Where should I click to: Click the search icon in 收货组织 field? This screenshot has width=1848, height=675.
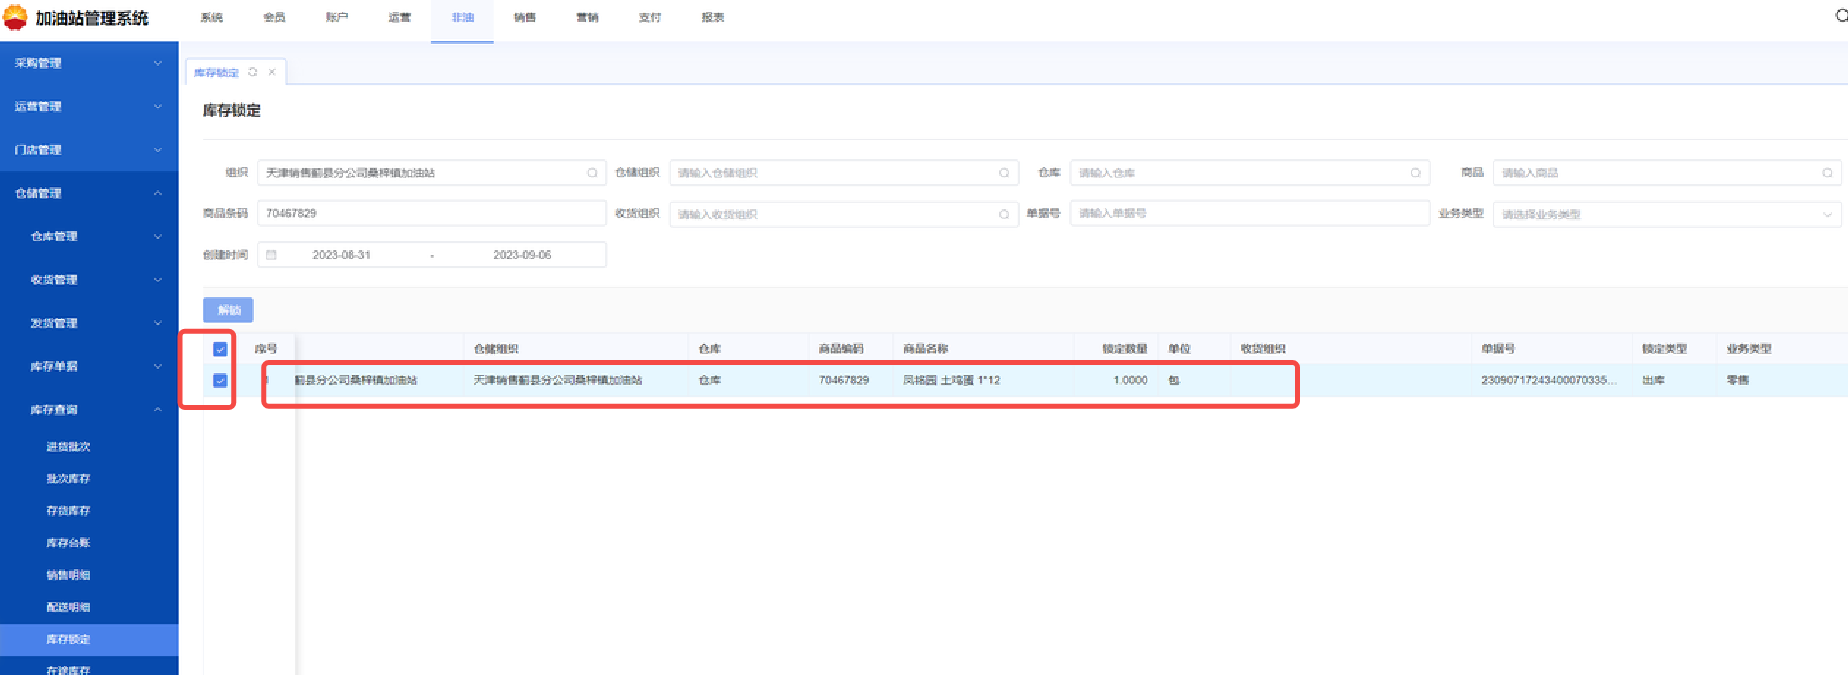point(1004,214)
